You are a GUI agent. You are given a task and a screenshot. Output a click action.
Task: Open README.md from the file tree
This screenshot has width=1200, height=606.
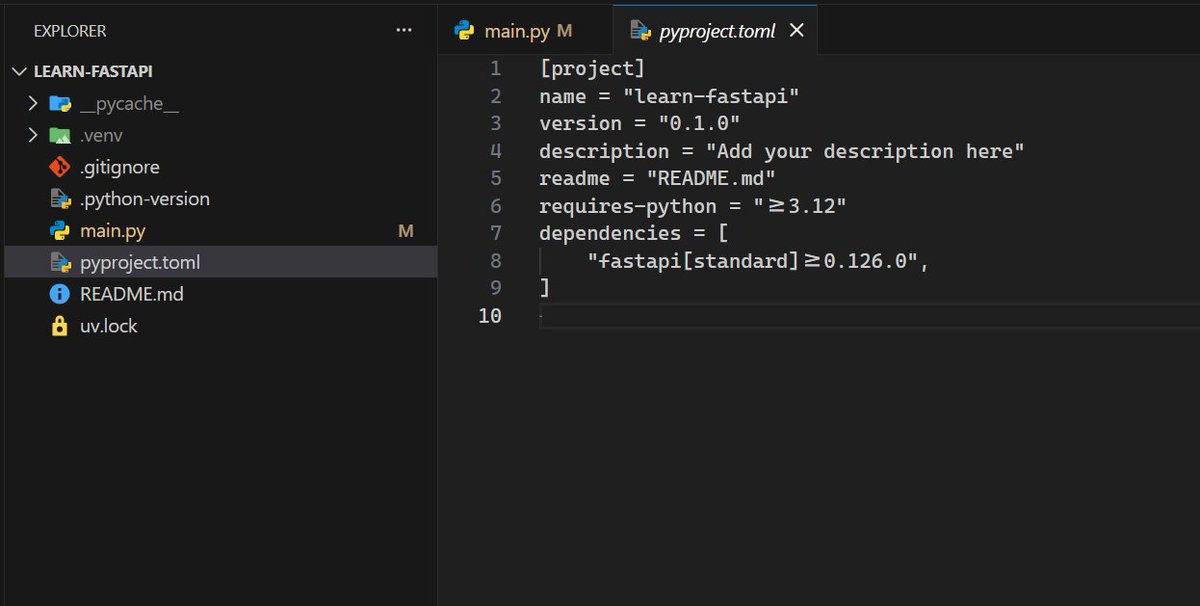coord(132,294)
